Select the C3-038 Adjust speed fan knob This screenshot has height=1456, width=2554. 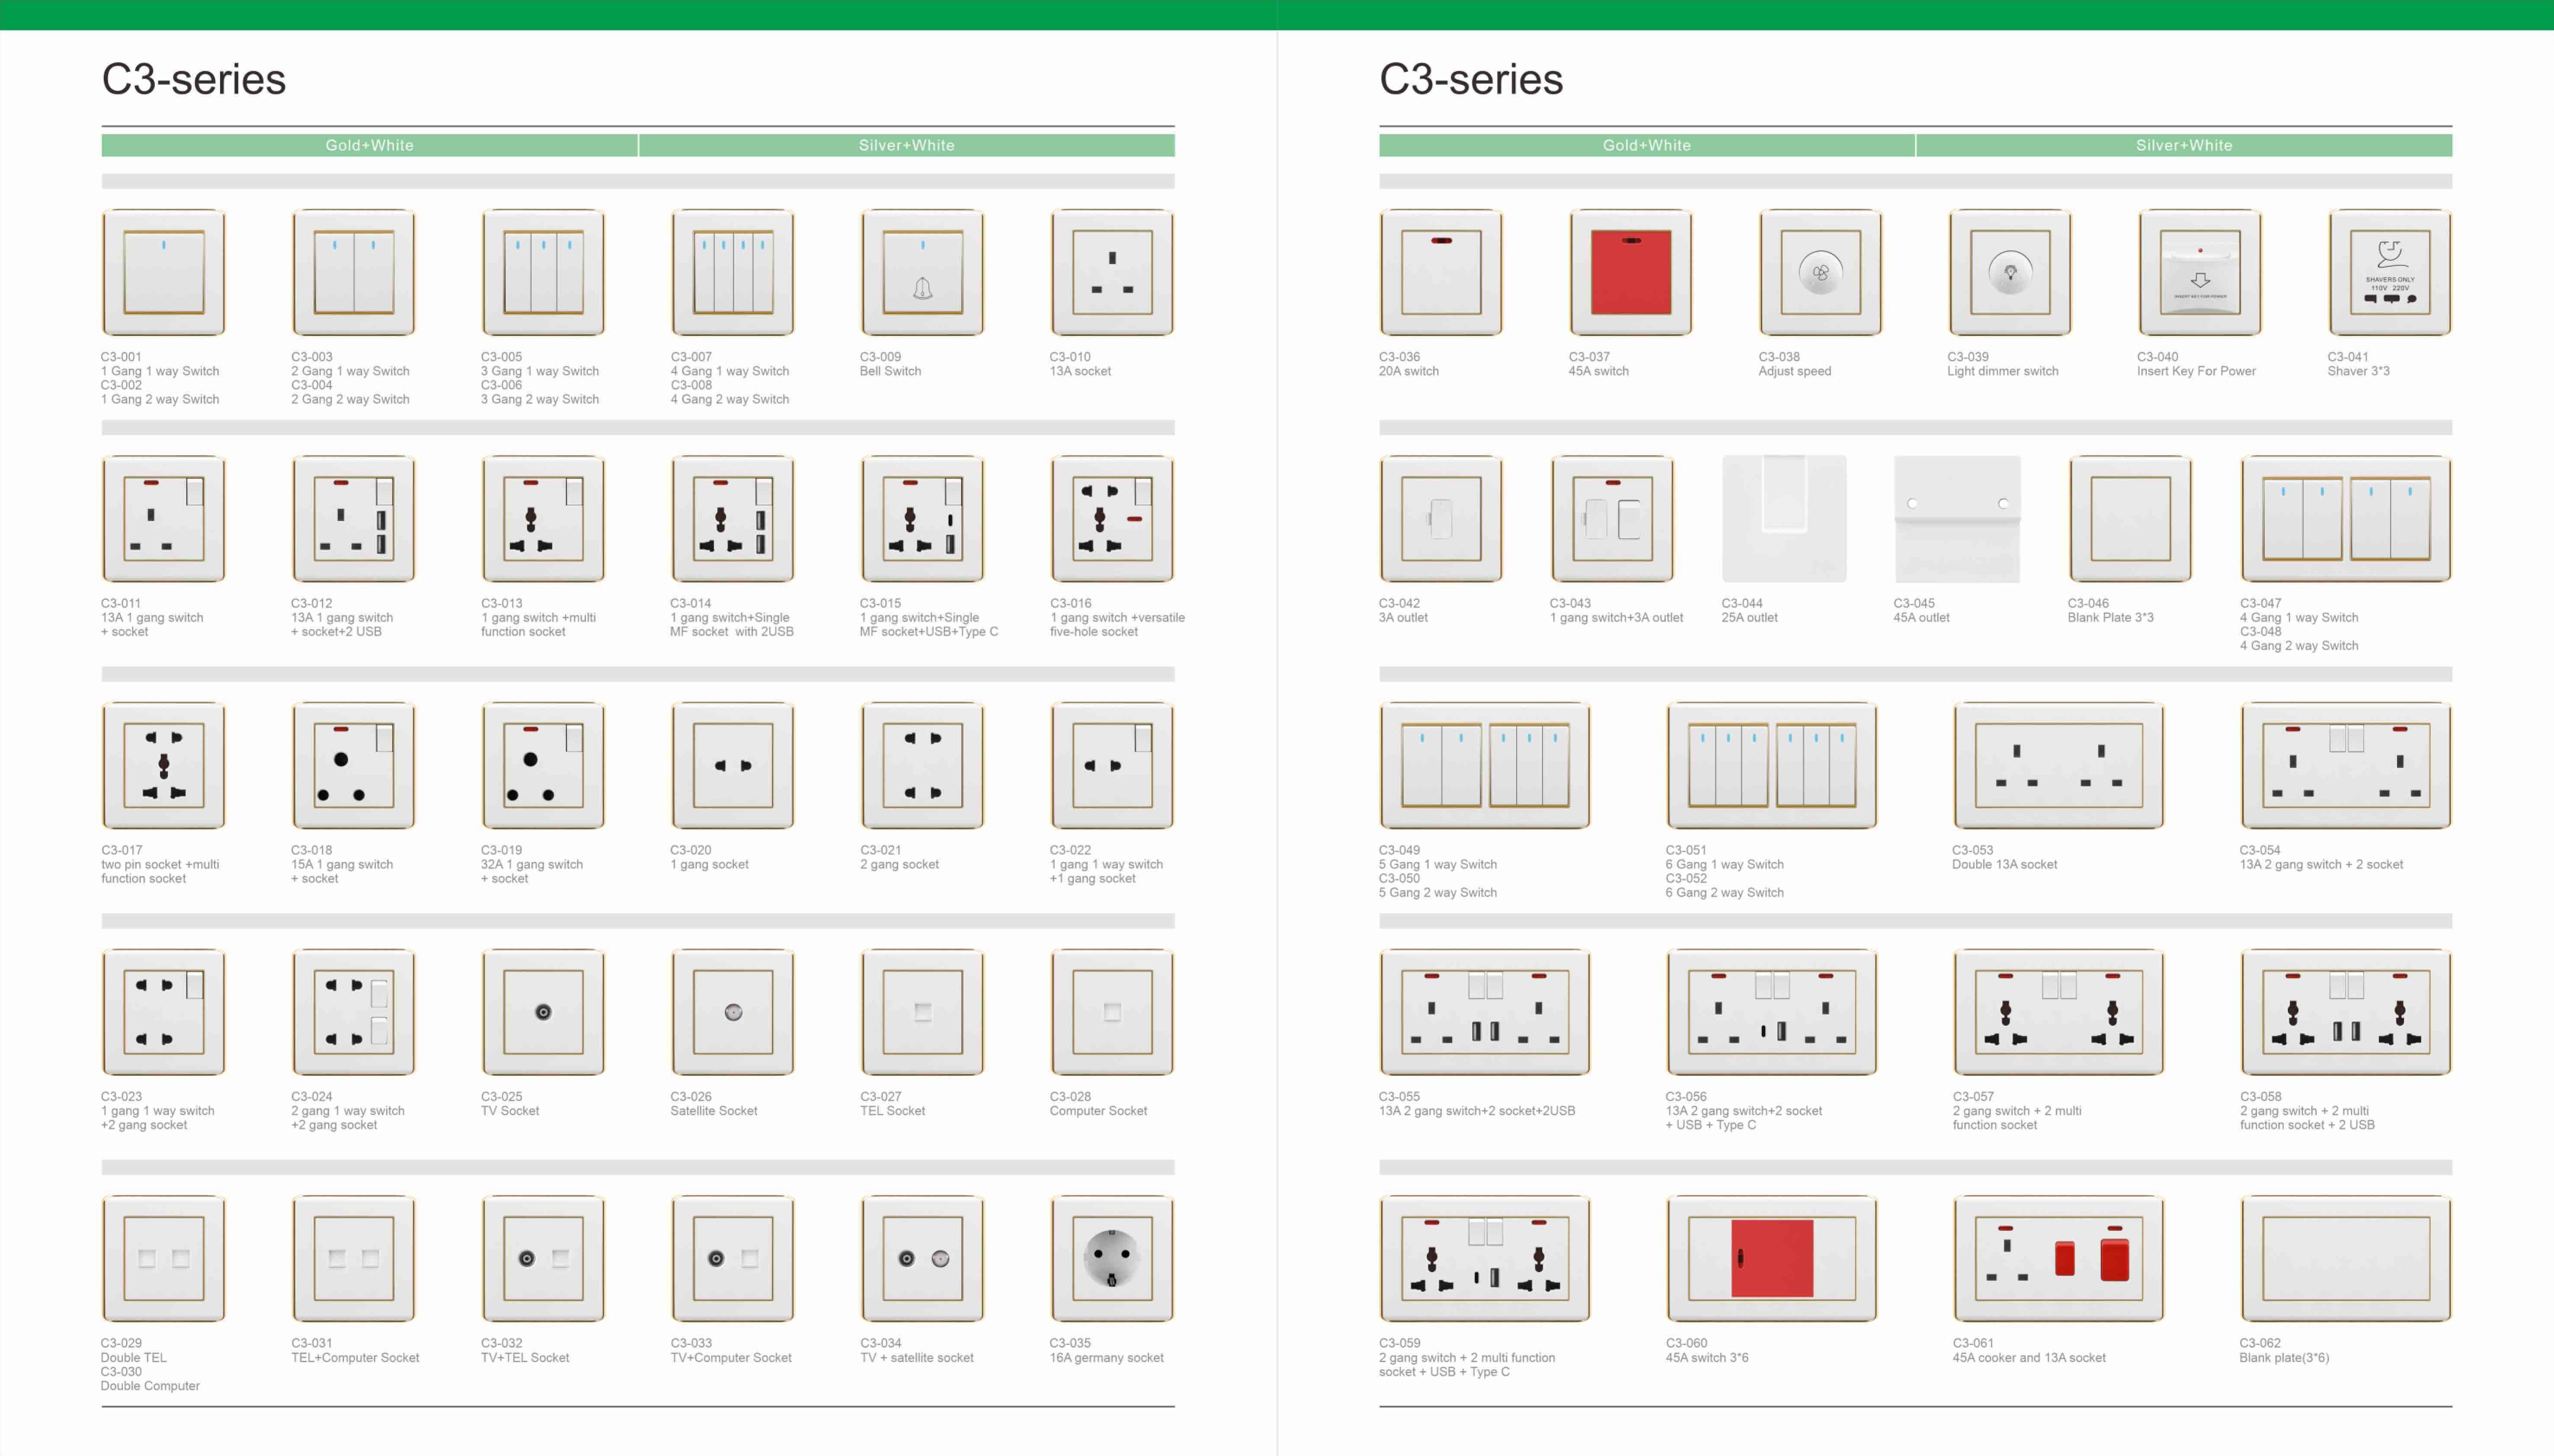click(1820, 272)
